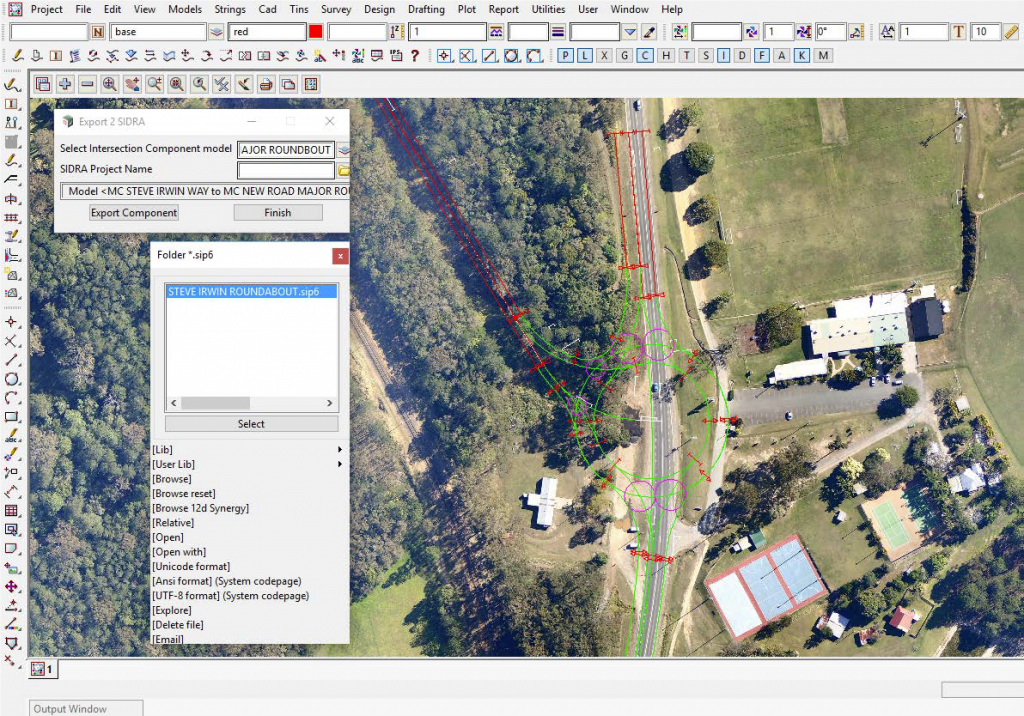Image resolution: width=1024 pixels, height=716 pixels.
Task: Select STEVE IRWIN ROUNDABOUT.sip6 file
Action: [243, 291]
